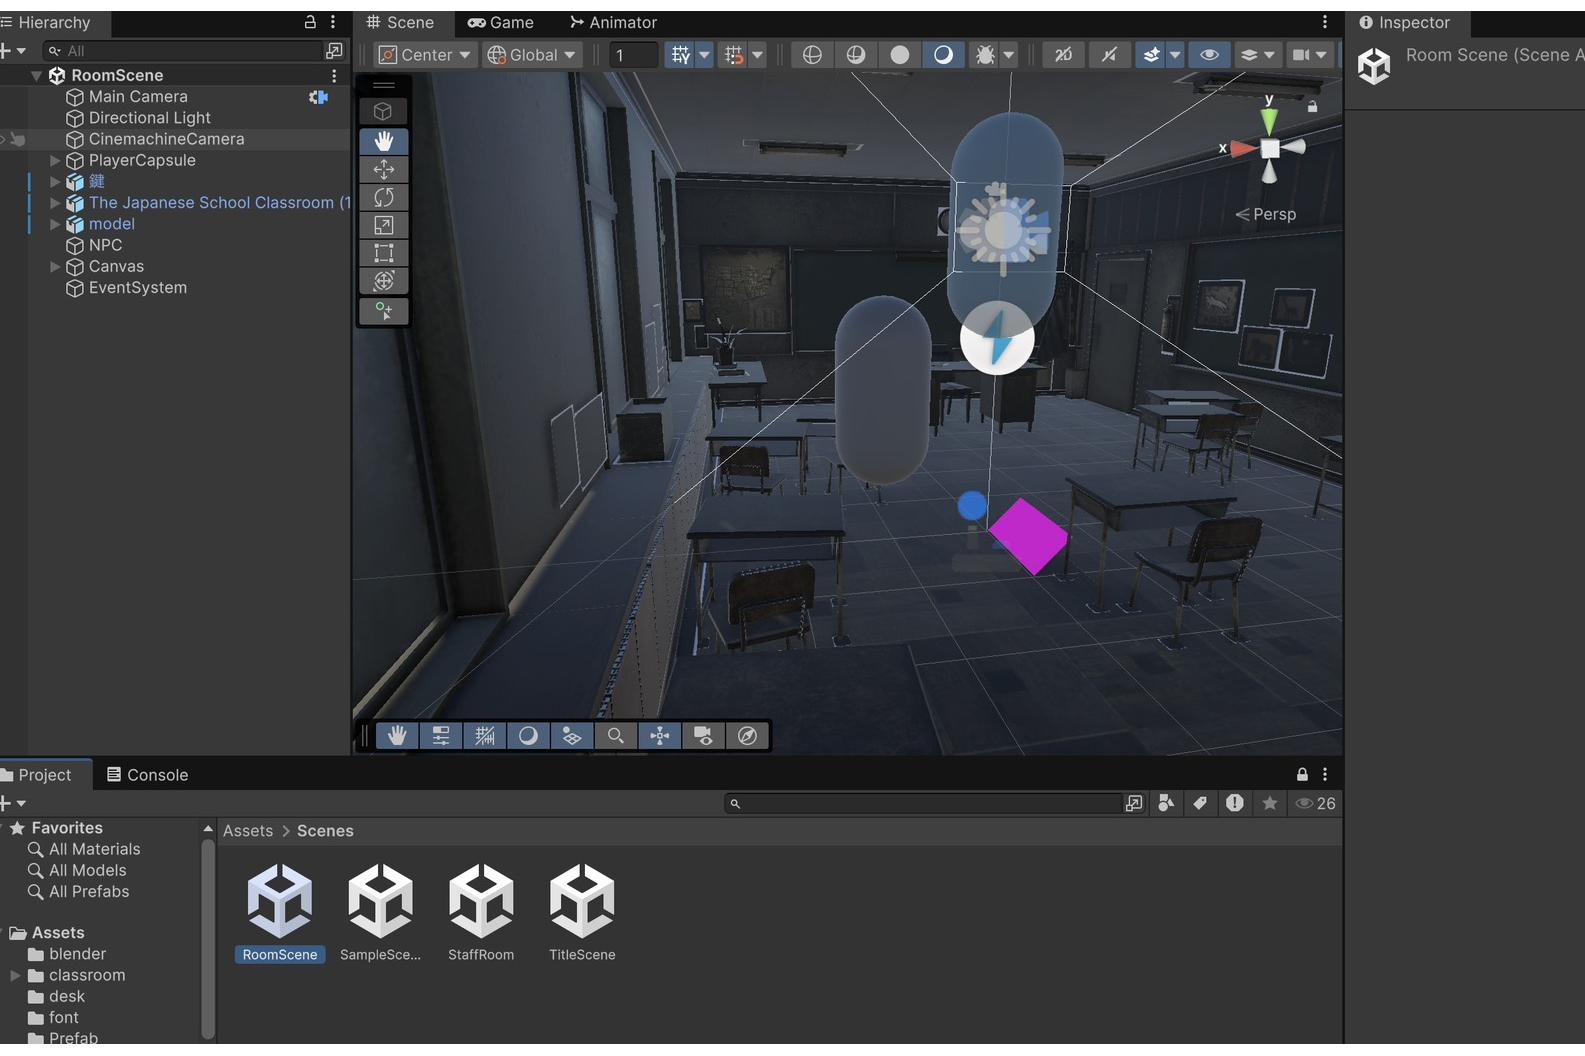Select the Transform tool
The width and height of the screenshot is (1585, 1056).
(384, 281)
